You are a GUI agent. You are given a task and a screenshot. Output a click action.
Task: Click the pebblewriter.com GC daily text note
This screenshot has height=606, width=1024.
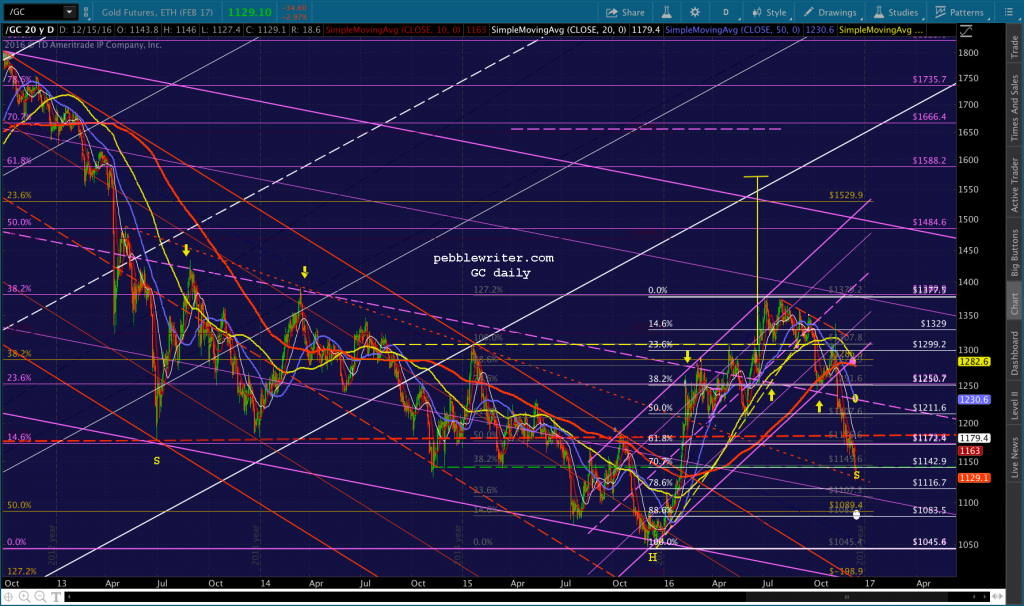click(494, 265)
